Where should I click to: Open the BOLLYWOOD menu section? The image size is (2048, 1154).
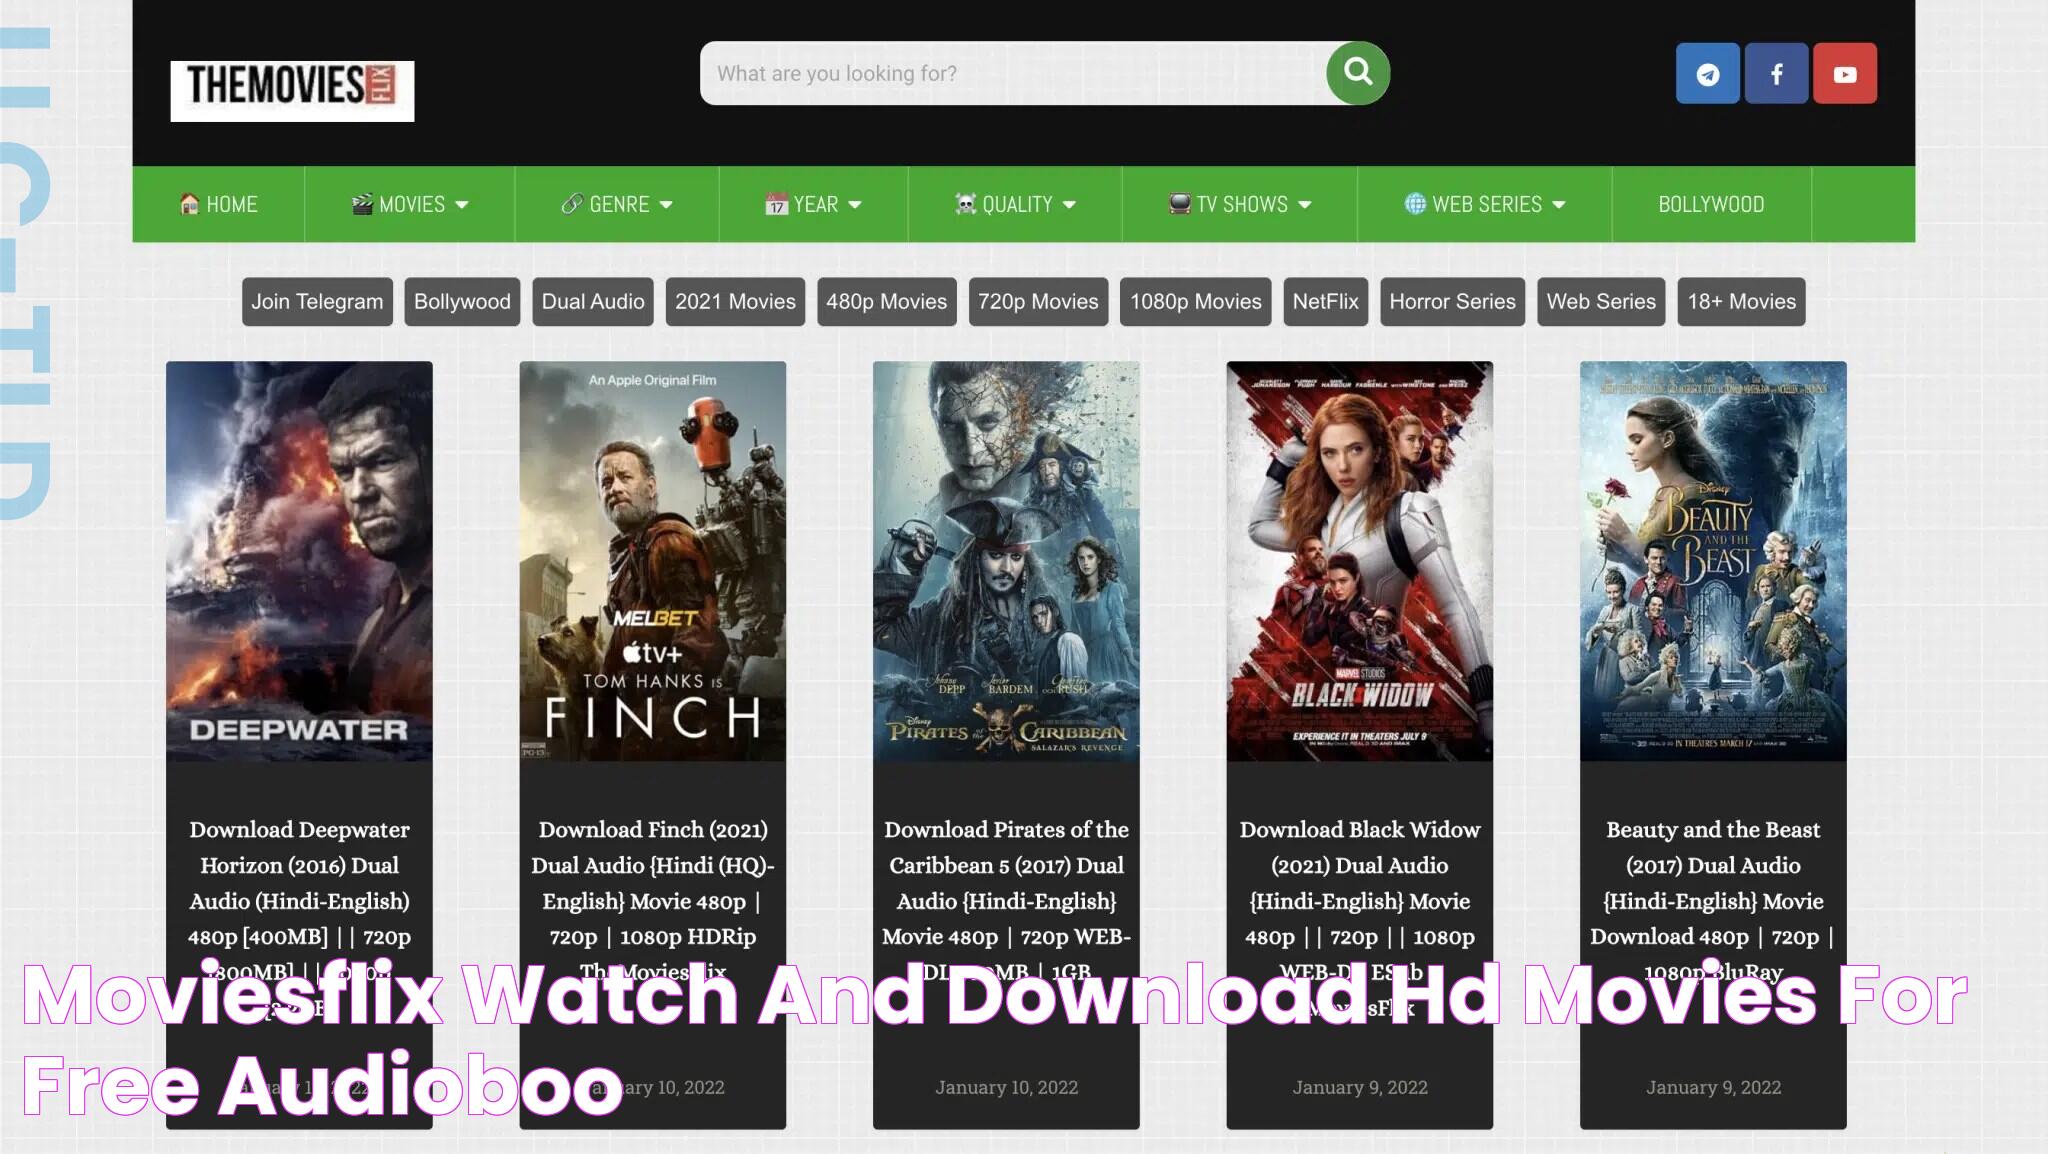(1710, 203)
